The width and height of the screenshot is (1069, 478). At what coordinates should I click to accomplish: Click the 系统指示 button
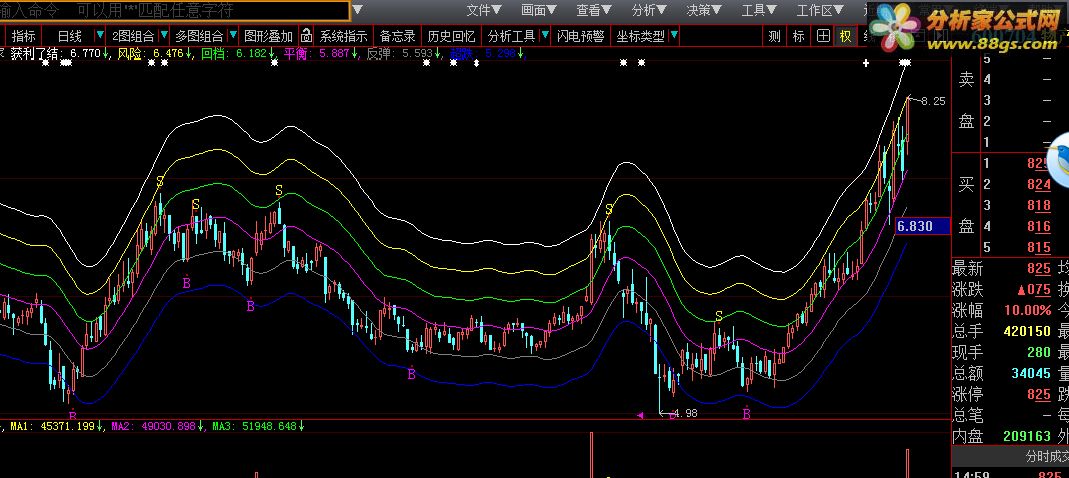click(x=344, y=36)
